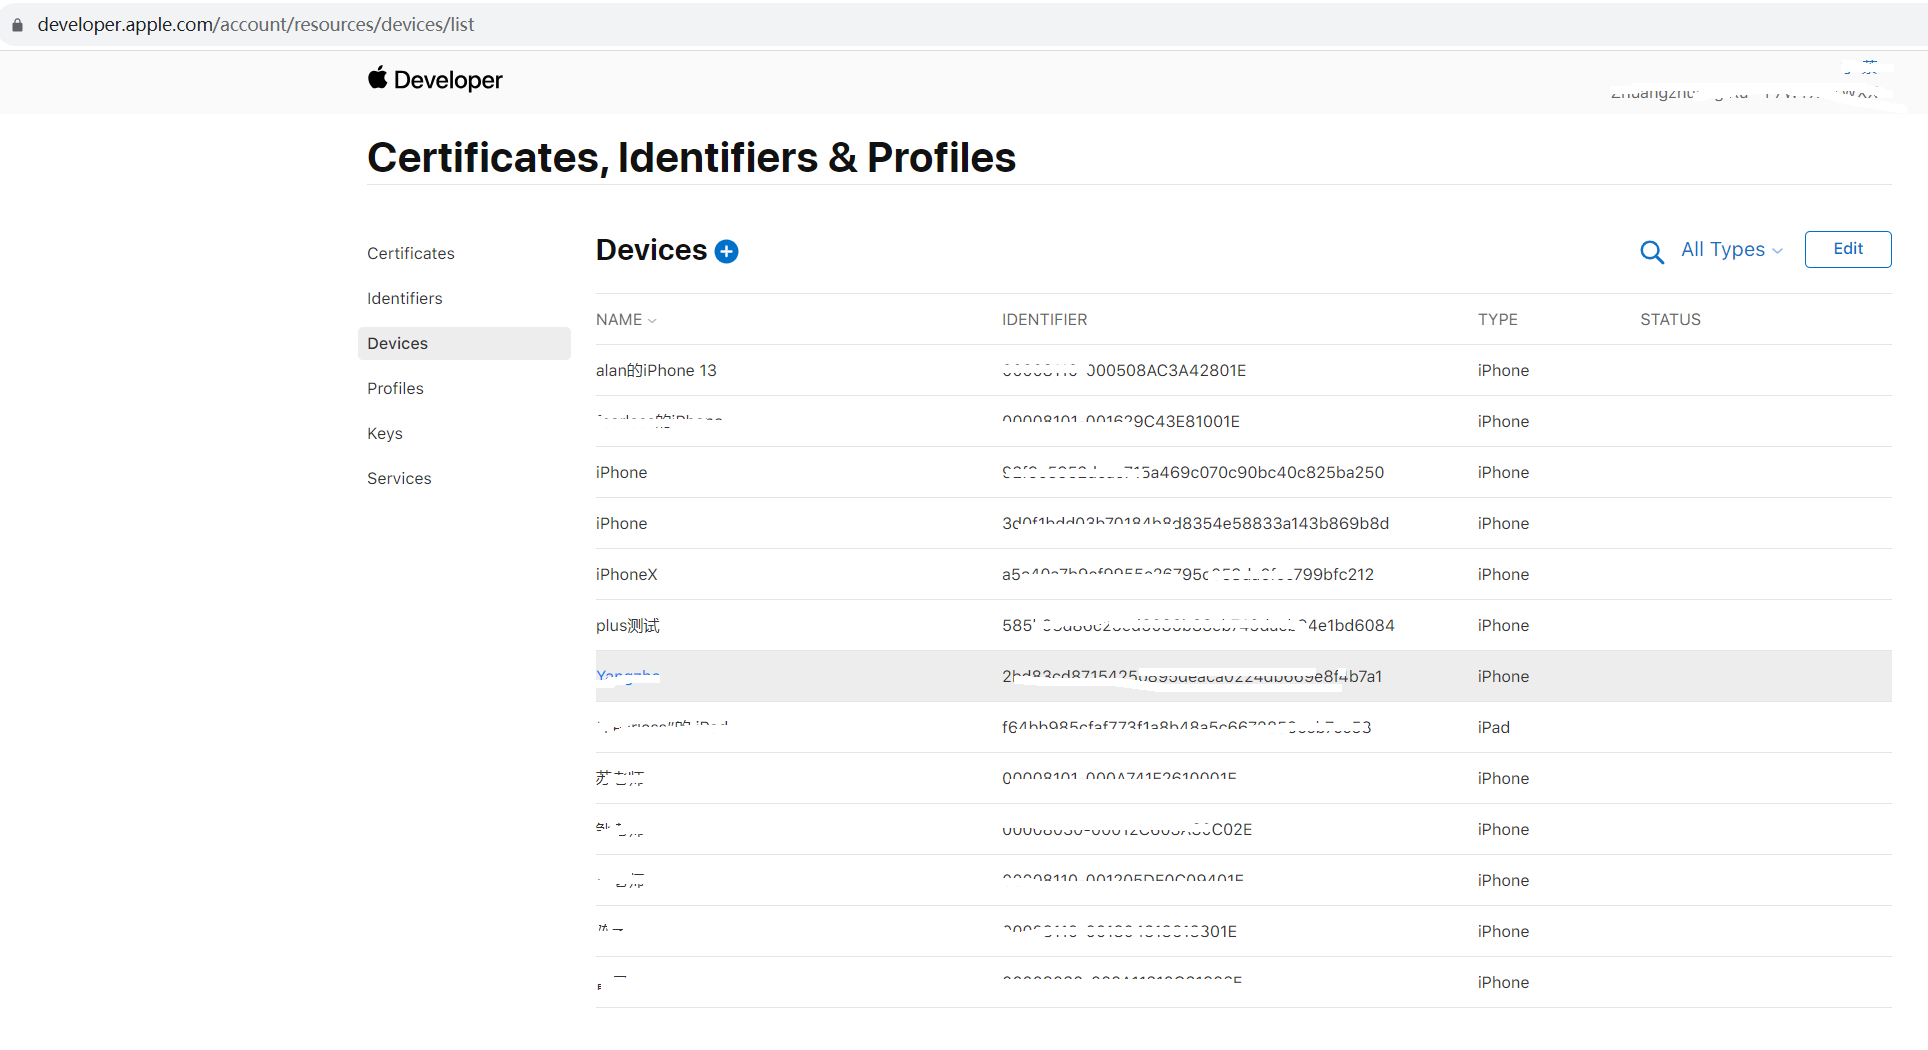
Task: Open Keys in the sidebar
Action: click(384, 434)
